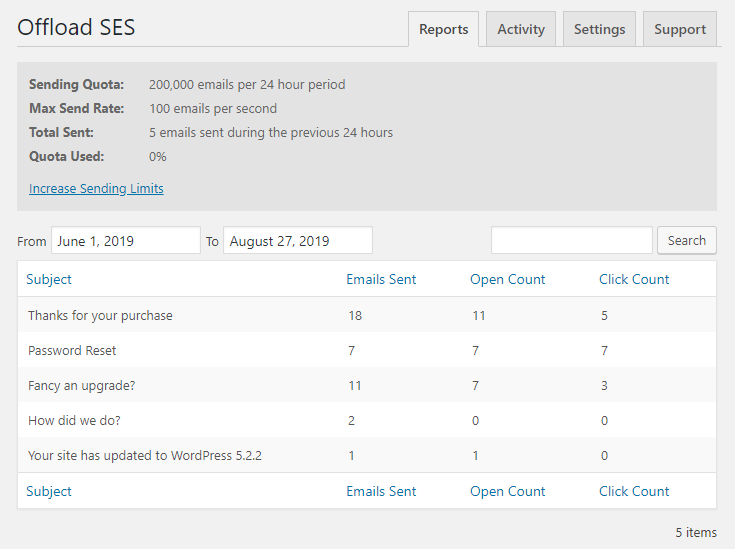Click the Increase Sending Limits link
Viewport: 735px width, 549px height.
pos(96,188)
